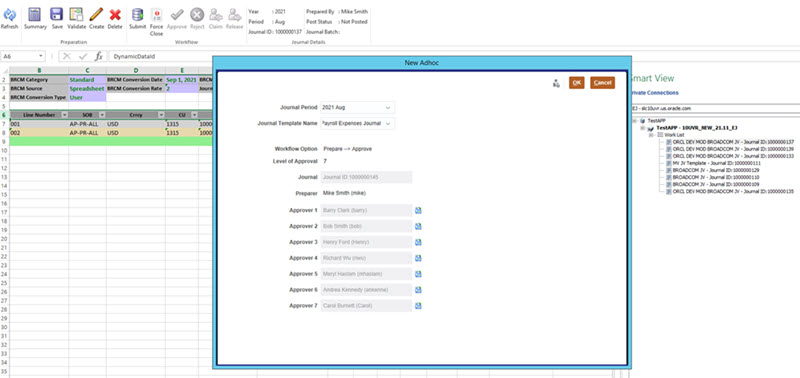Click the Approve checkmark icon
Screen dimensions: 800x378
(177, 15)
